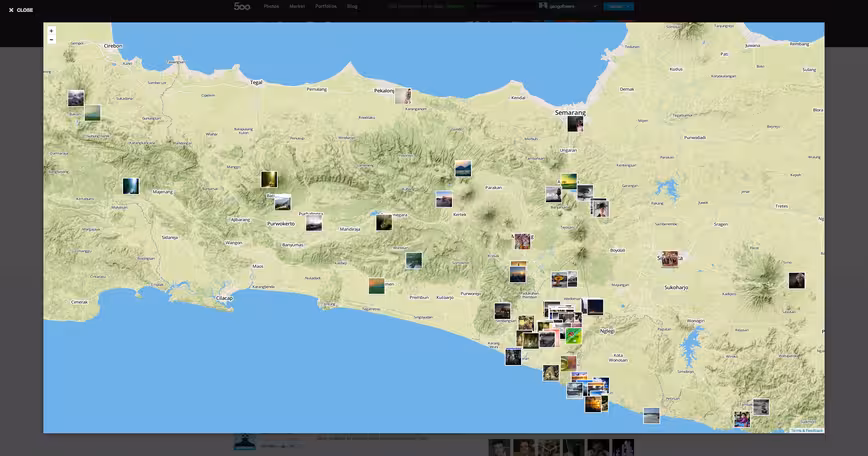The height and width of the screenshot is (456, 868).
Task: Open the sunset silhouette thumbnail below Magelang
Action: (518, 274)
